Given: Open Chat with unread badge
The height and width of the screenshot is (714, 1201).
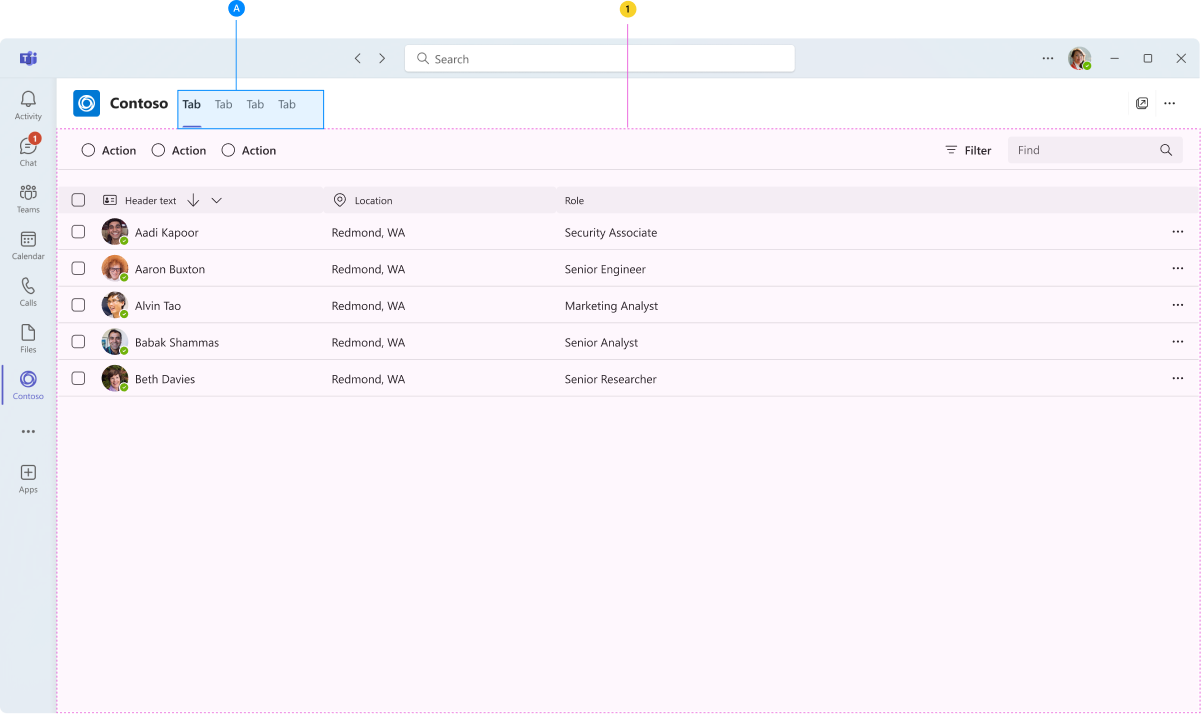Looking at the screenshot, I should click(28, 150).
